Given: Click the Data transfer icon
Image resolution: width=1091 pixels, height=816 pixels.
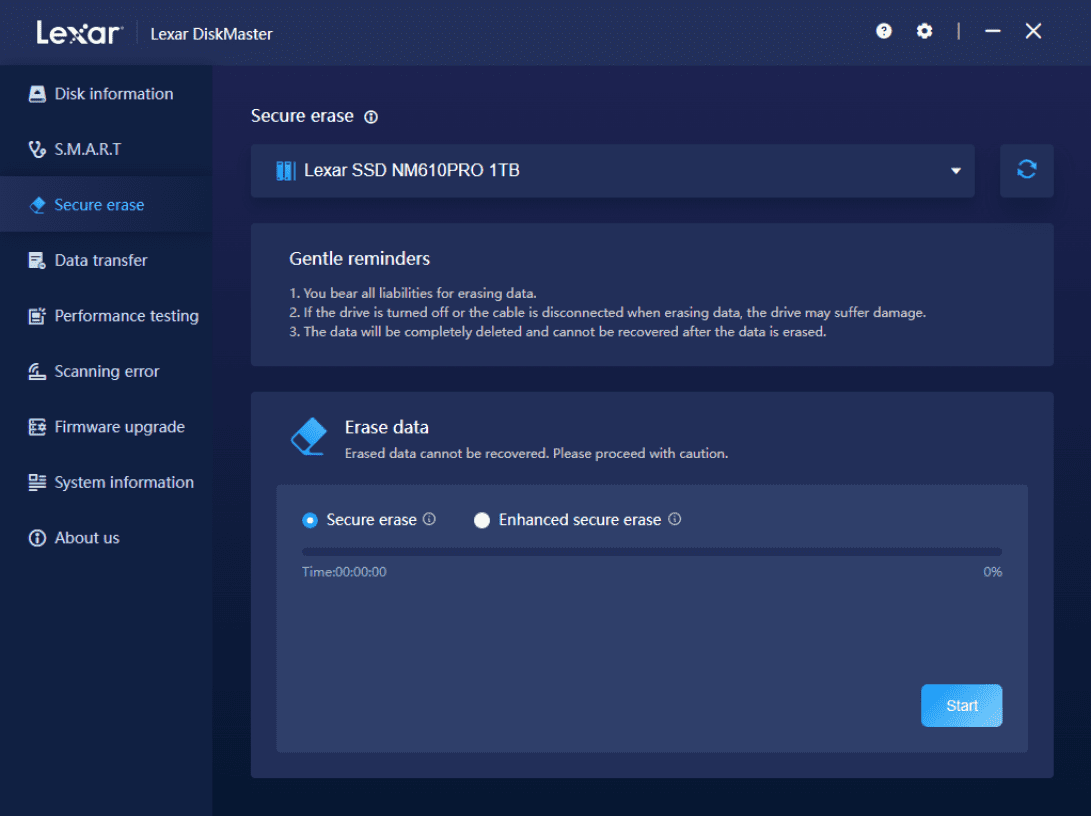Looking at the screenshot, I should tap(37, 260).
